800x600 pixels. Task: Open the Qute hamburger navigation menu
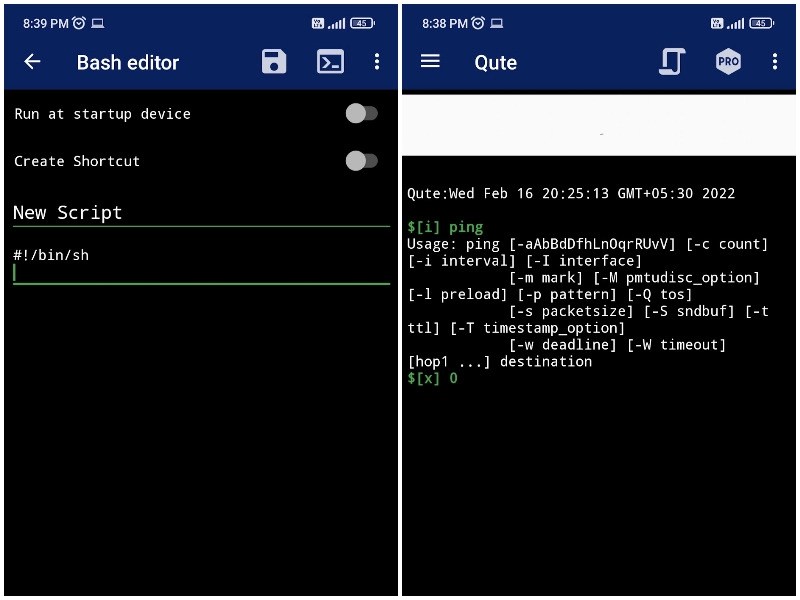(430, 62)
